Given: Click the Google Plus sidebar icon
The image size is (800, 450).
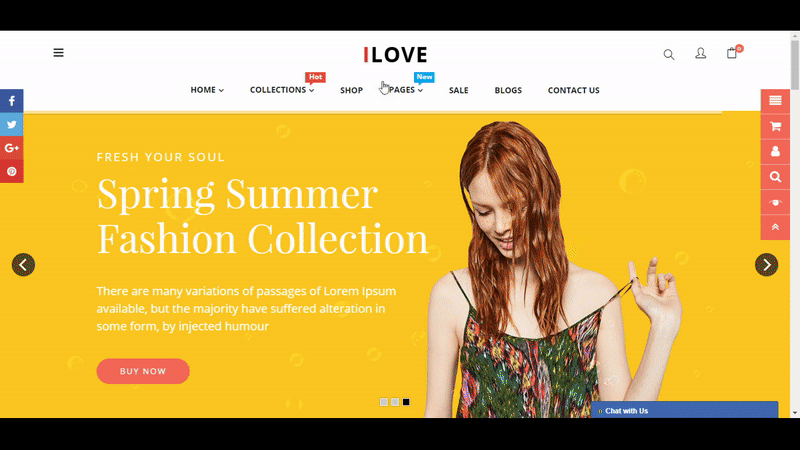Looking at the screenshot, I should point(12,148).
